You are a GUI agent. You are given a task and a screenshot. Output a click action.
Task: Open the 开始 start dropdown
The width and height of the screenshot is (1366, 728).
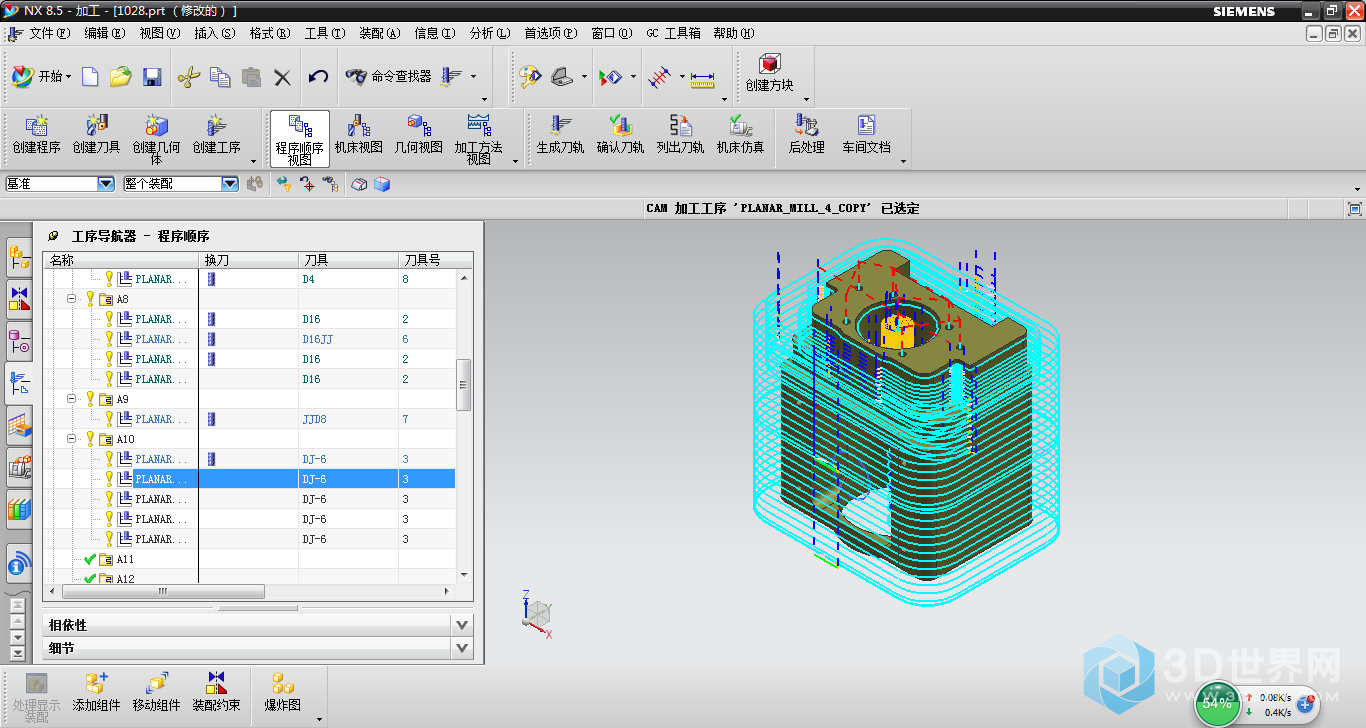(42, 76)
